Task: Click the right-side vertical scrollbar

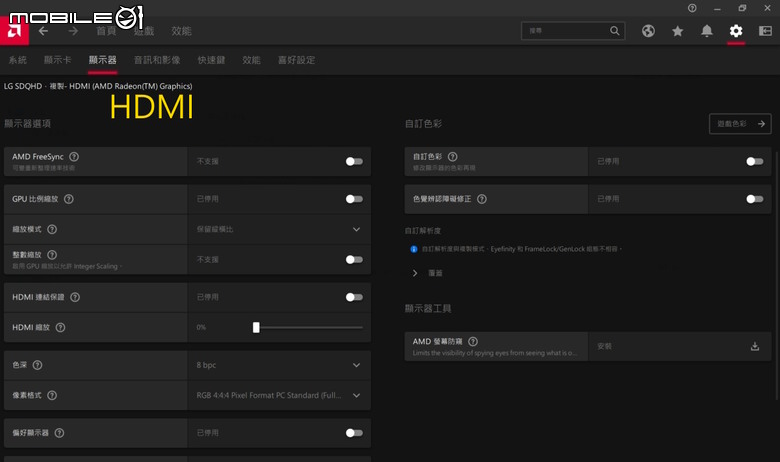Action: click(x=777, y=276)
